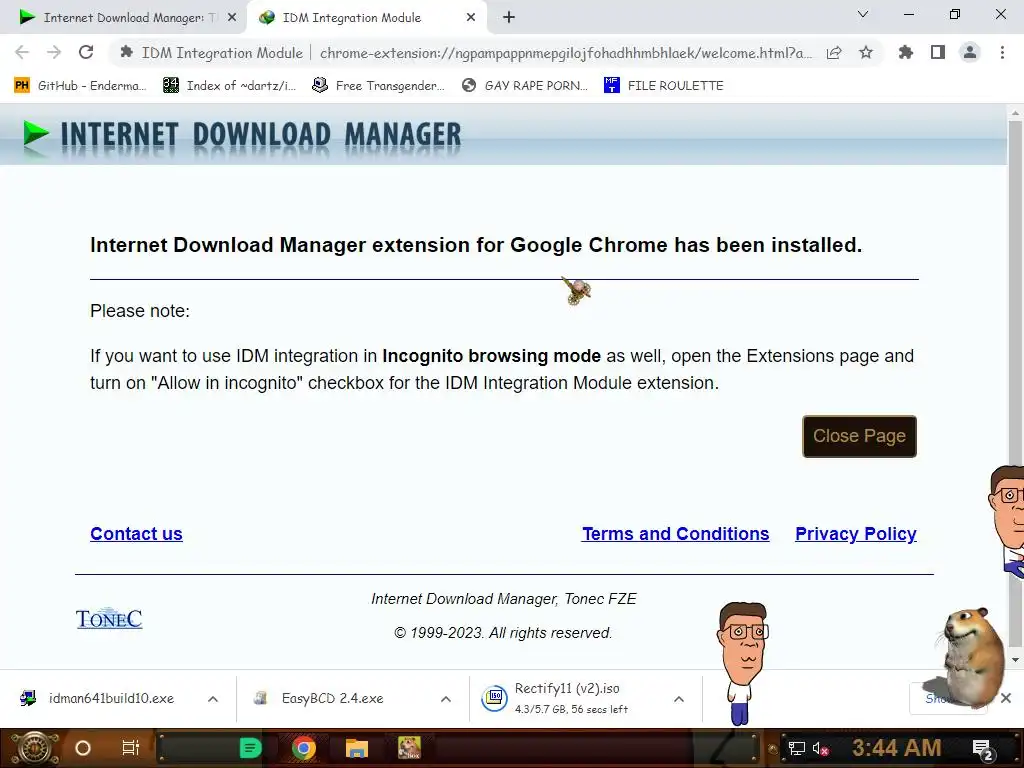Viewport: 1024px width, 768px height.
Task: Click the Rectify11 (v2).iso download item
Action: pyautogui.click(x=555, y=699)
